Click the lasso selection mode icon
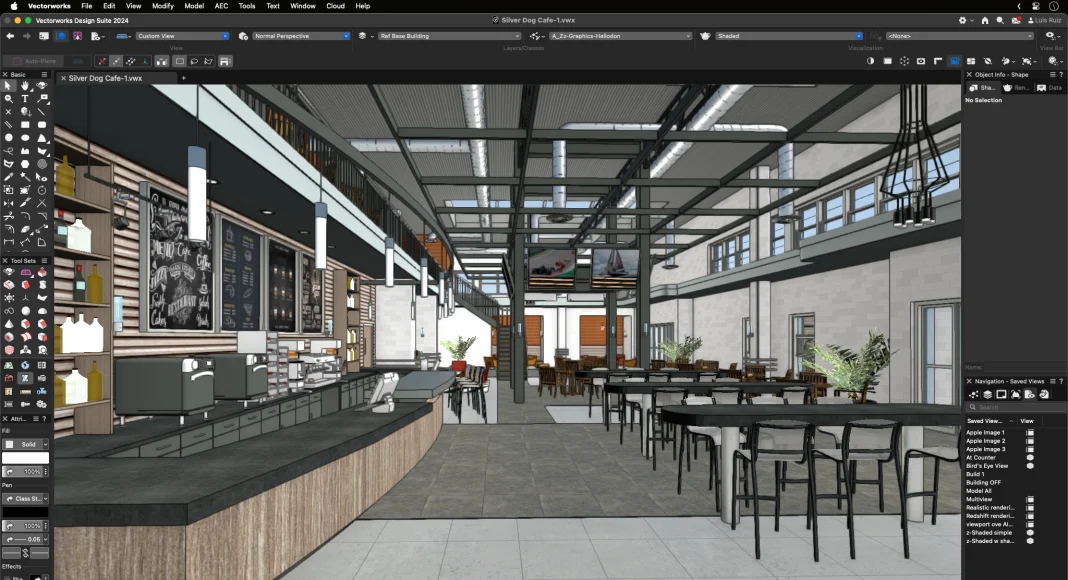 point(194,61)
